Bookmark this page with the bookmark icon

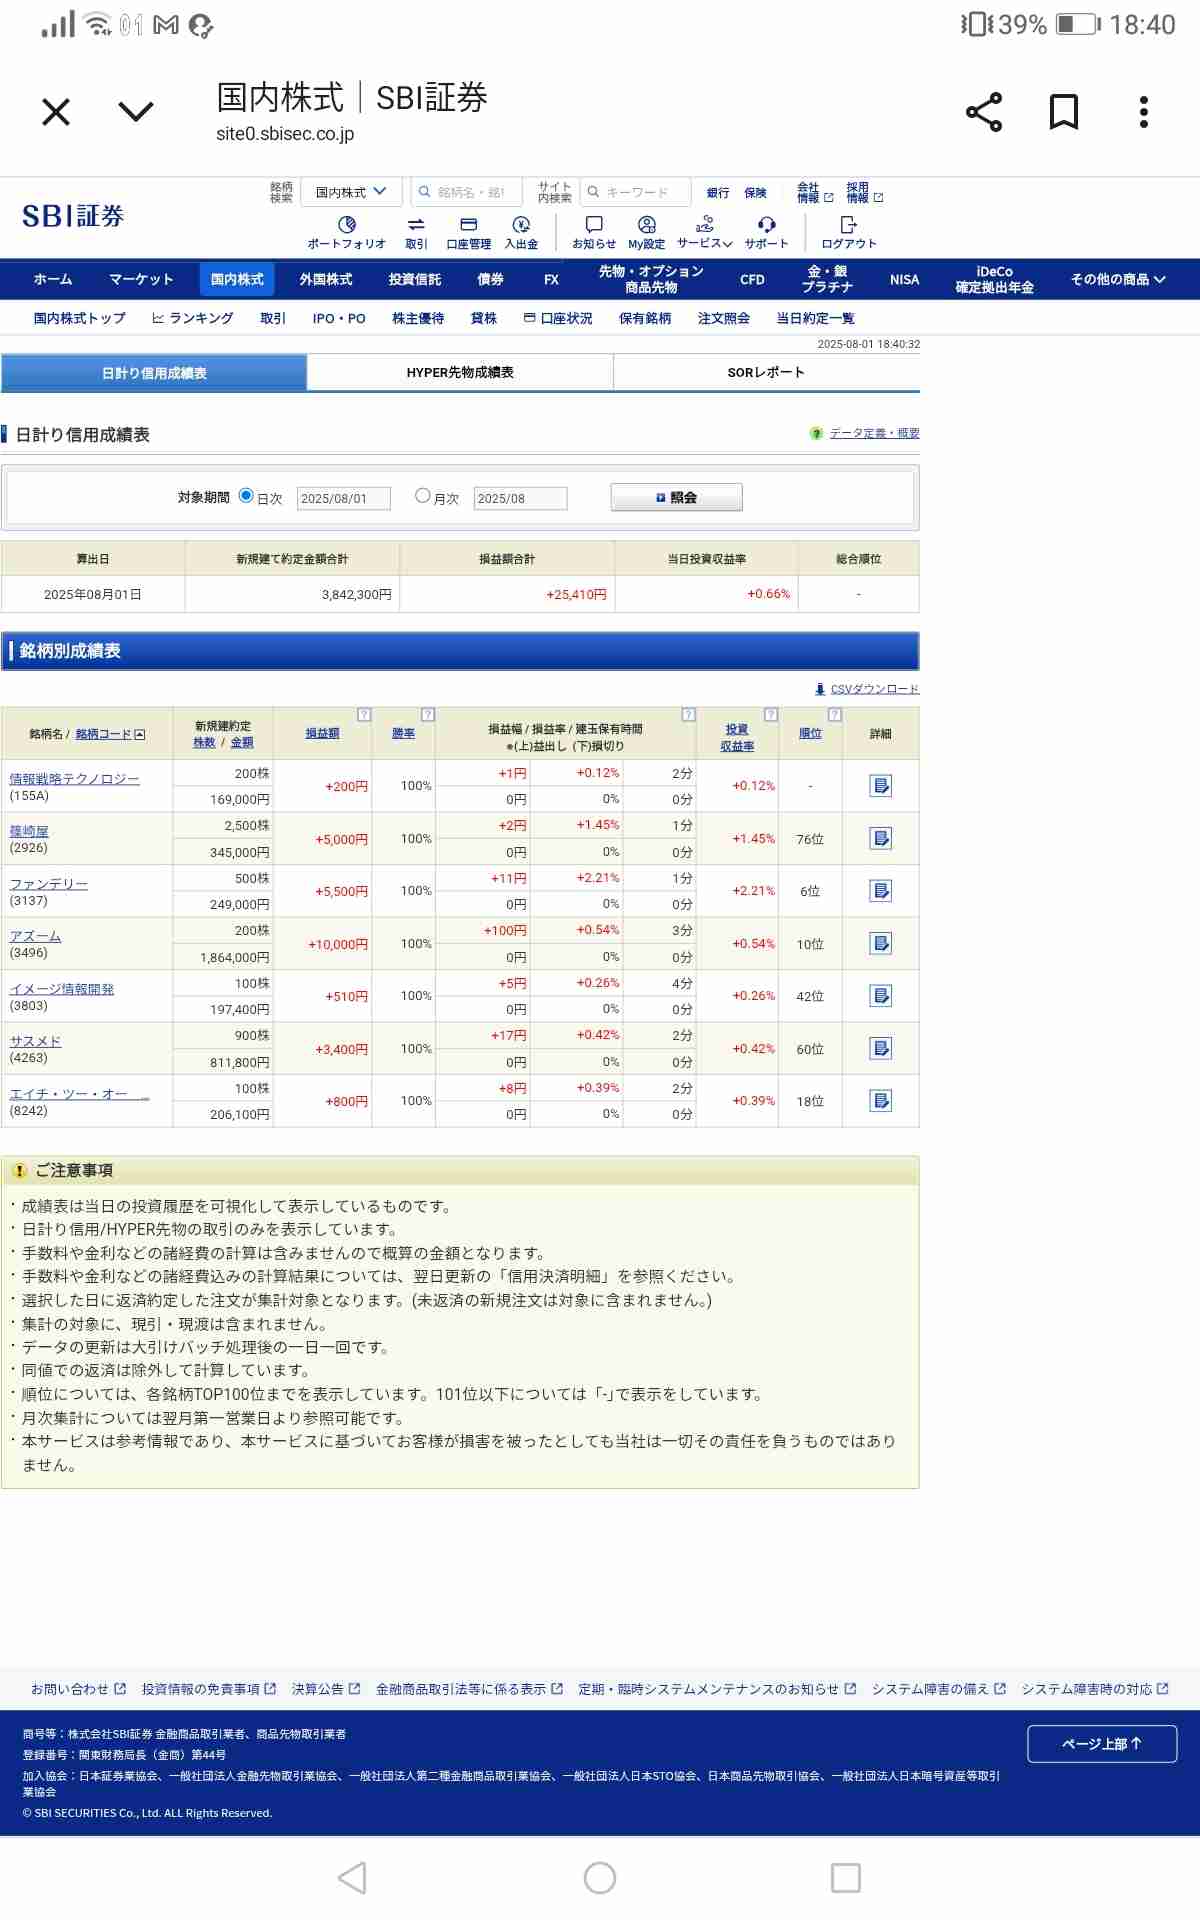[x=1063, y=112]
